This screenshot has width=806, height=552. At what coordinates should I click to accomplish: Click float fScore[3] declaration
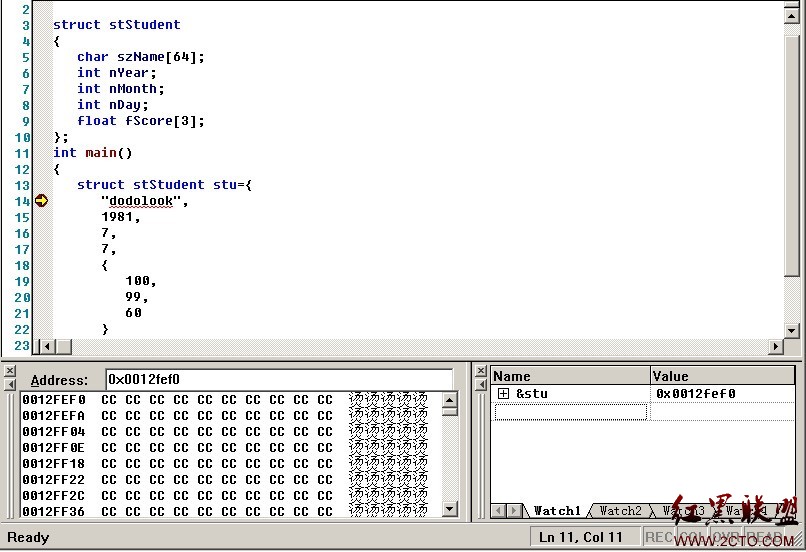point(140,121)
